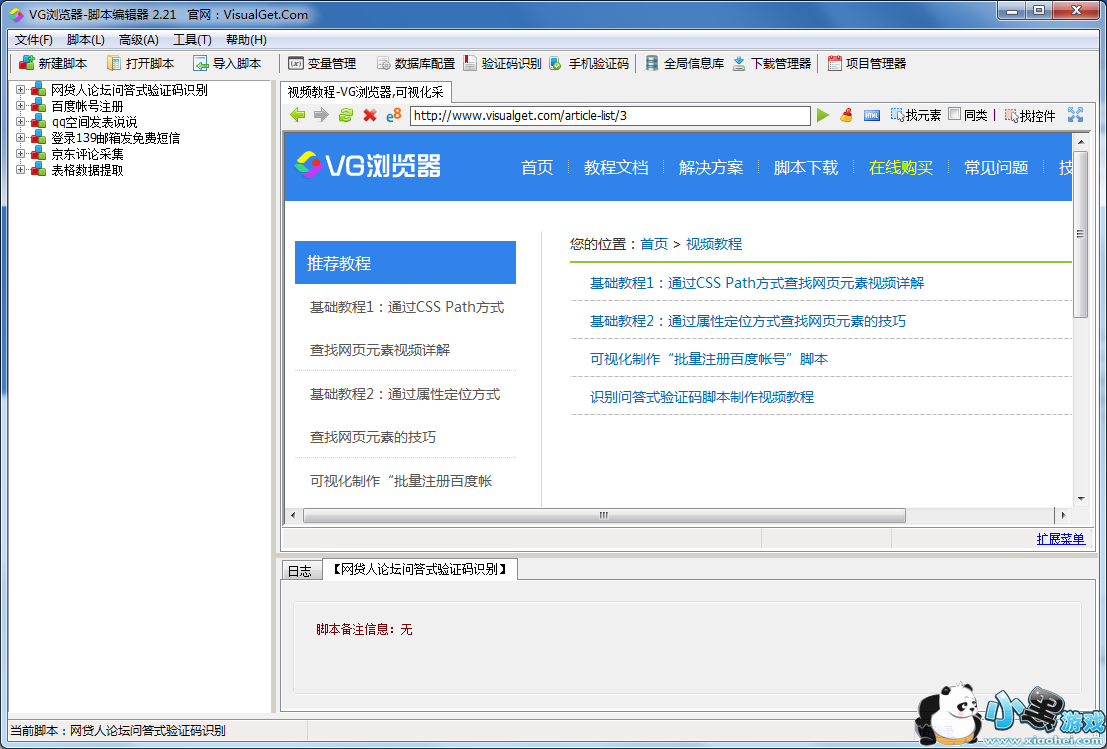Open 变量管理 from the toolbar
The height and width of the screenshot is (749, 1107).
(322, 64)
